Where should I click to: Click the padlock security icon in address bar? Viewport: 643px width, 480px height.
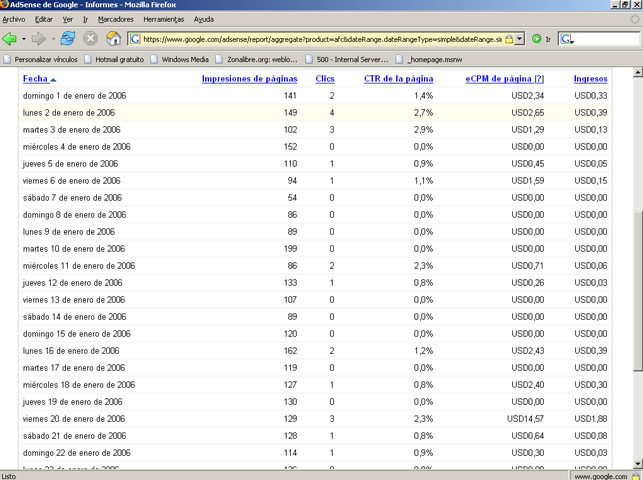(x=508, y=39)
